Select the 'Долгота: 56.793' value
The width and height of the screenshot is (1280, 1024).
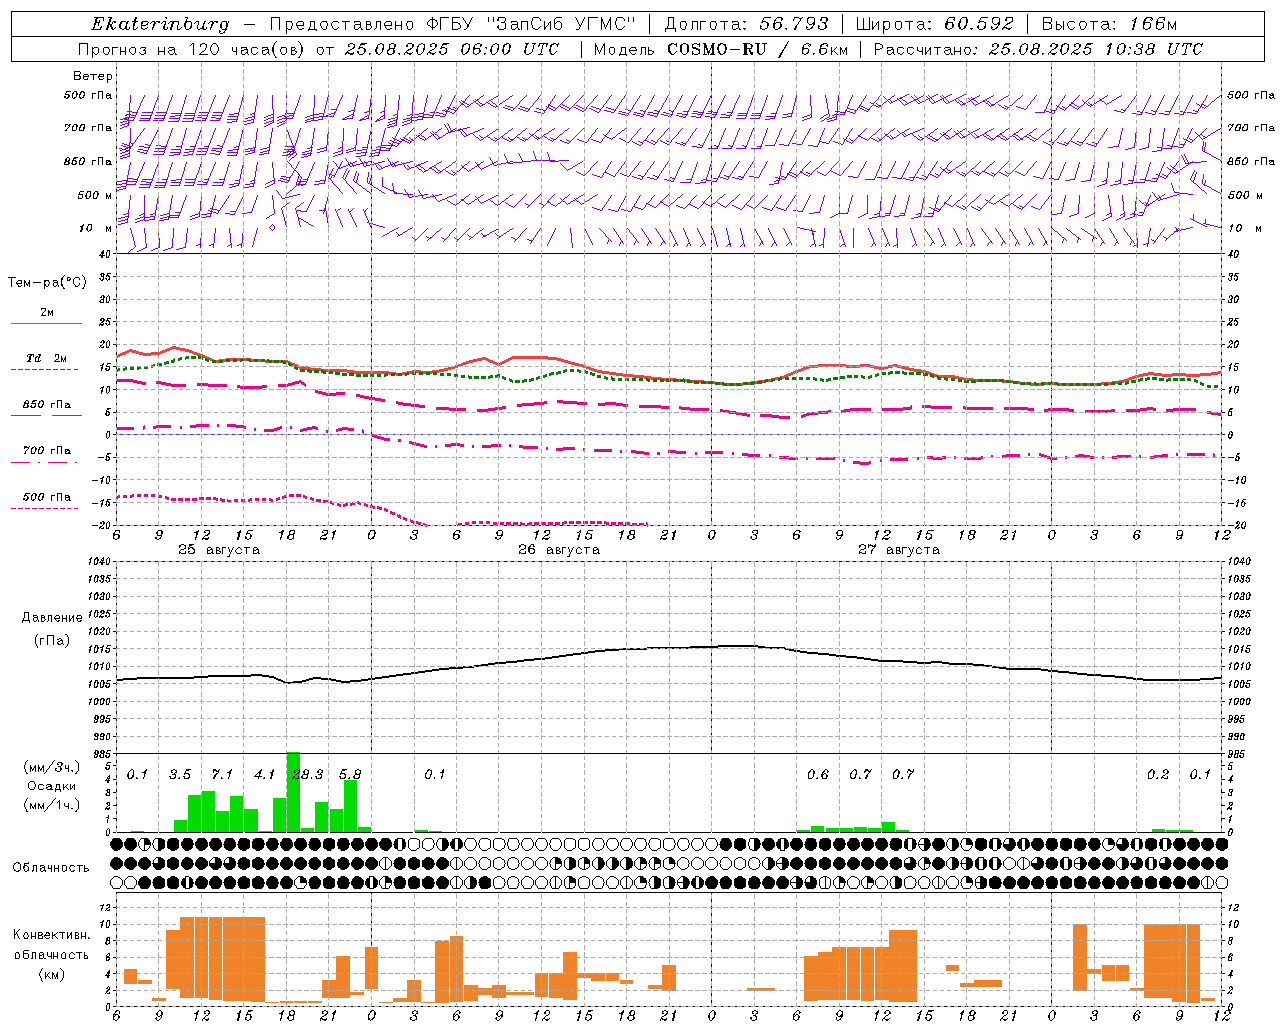click(746, 24)
